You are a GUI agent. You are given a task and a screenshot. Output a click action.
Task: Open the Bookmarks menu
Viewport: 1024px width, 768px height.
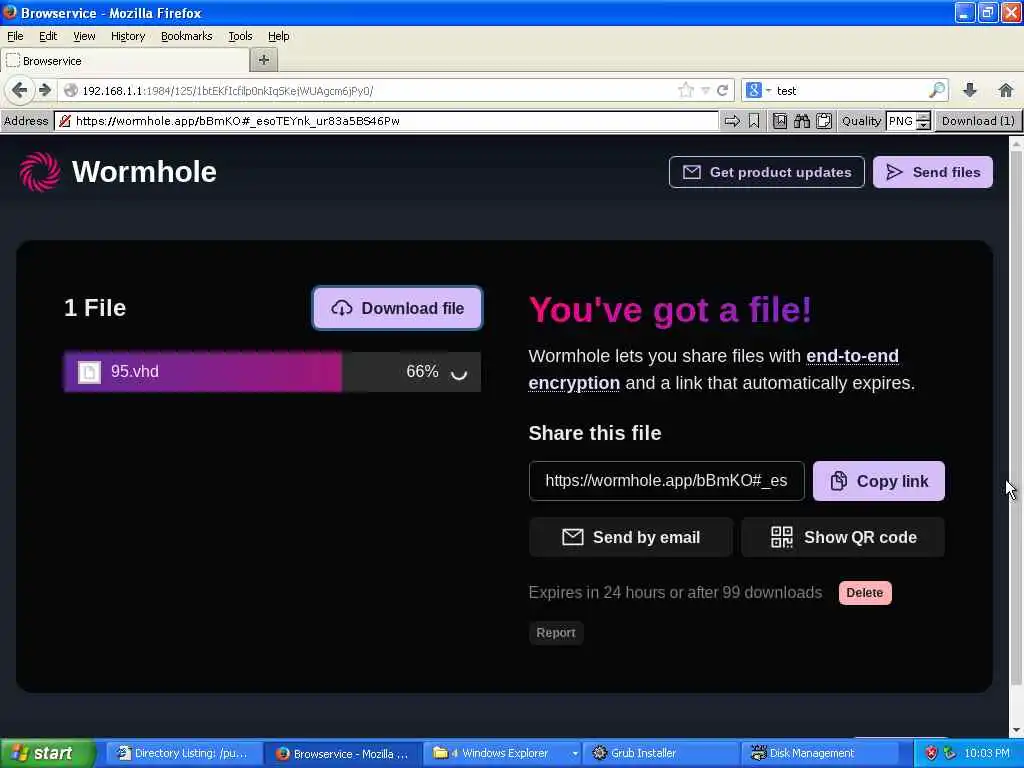186,36
